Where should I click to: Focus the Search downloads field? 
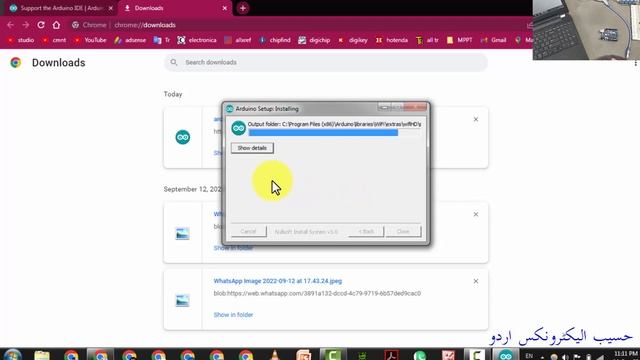[x=326, y=62]
